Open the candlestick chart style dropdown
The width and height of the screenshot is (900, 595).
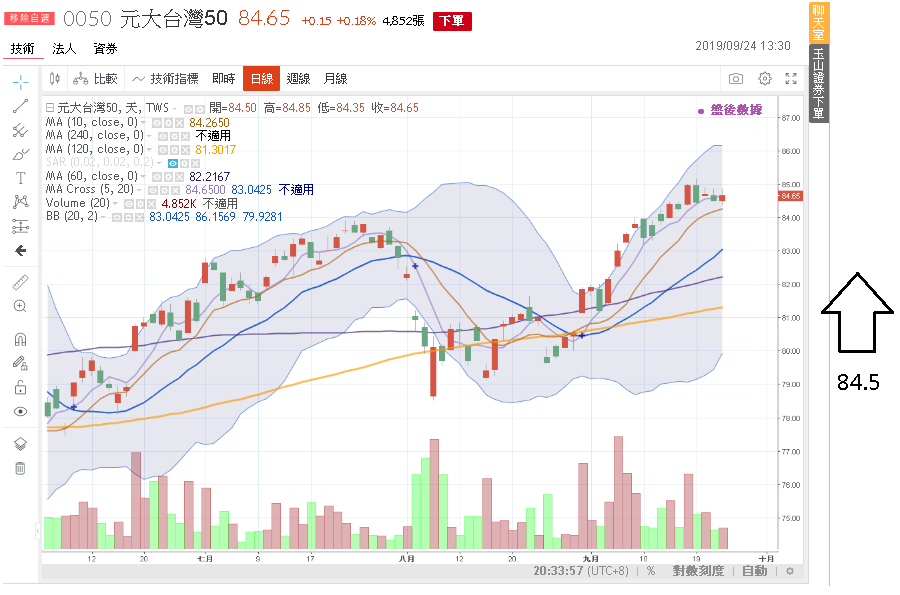coord(55,79)
